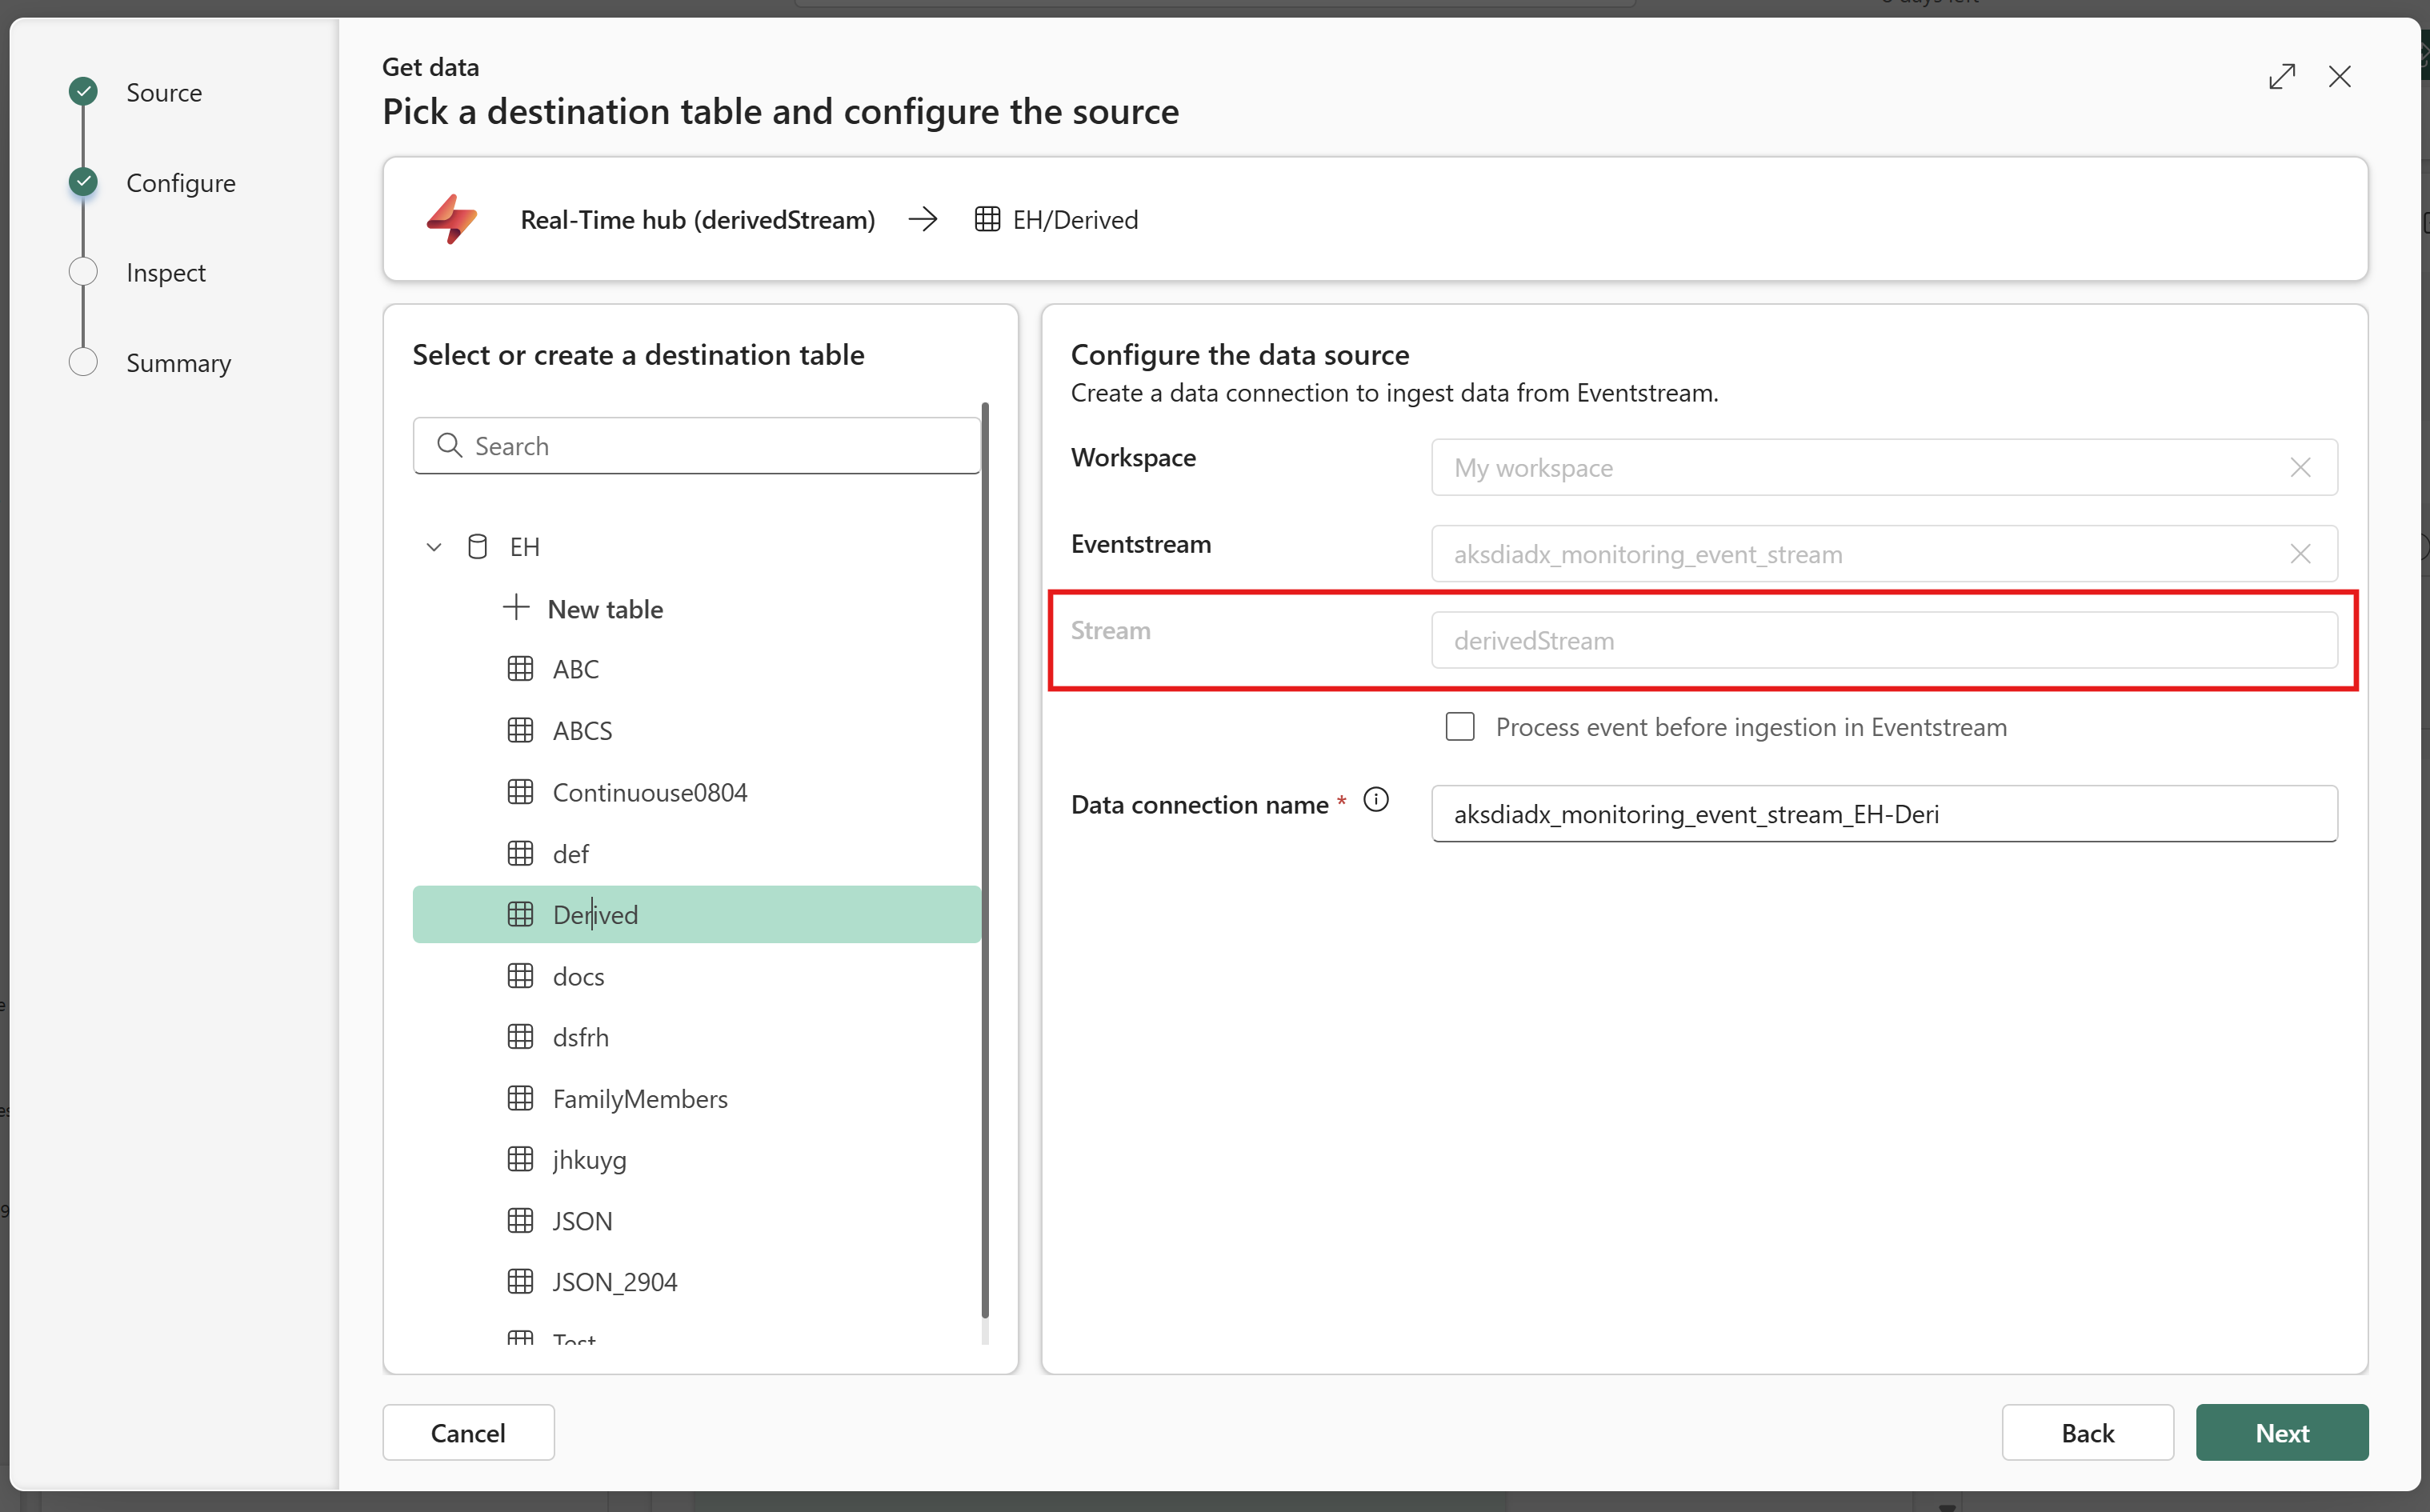Click the Data connection name input

tap(1884, 813)
